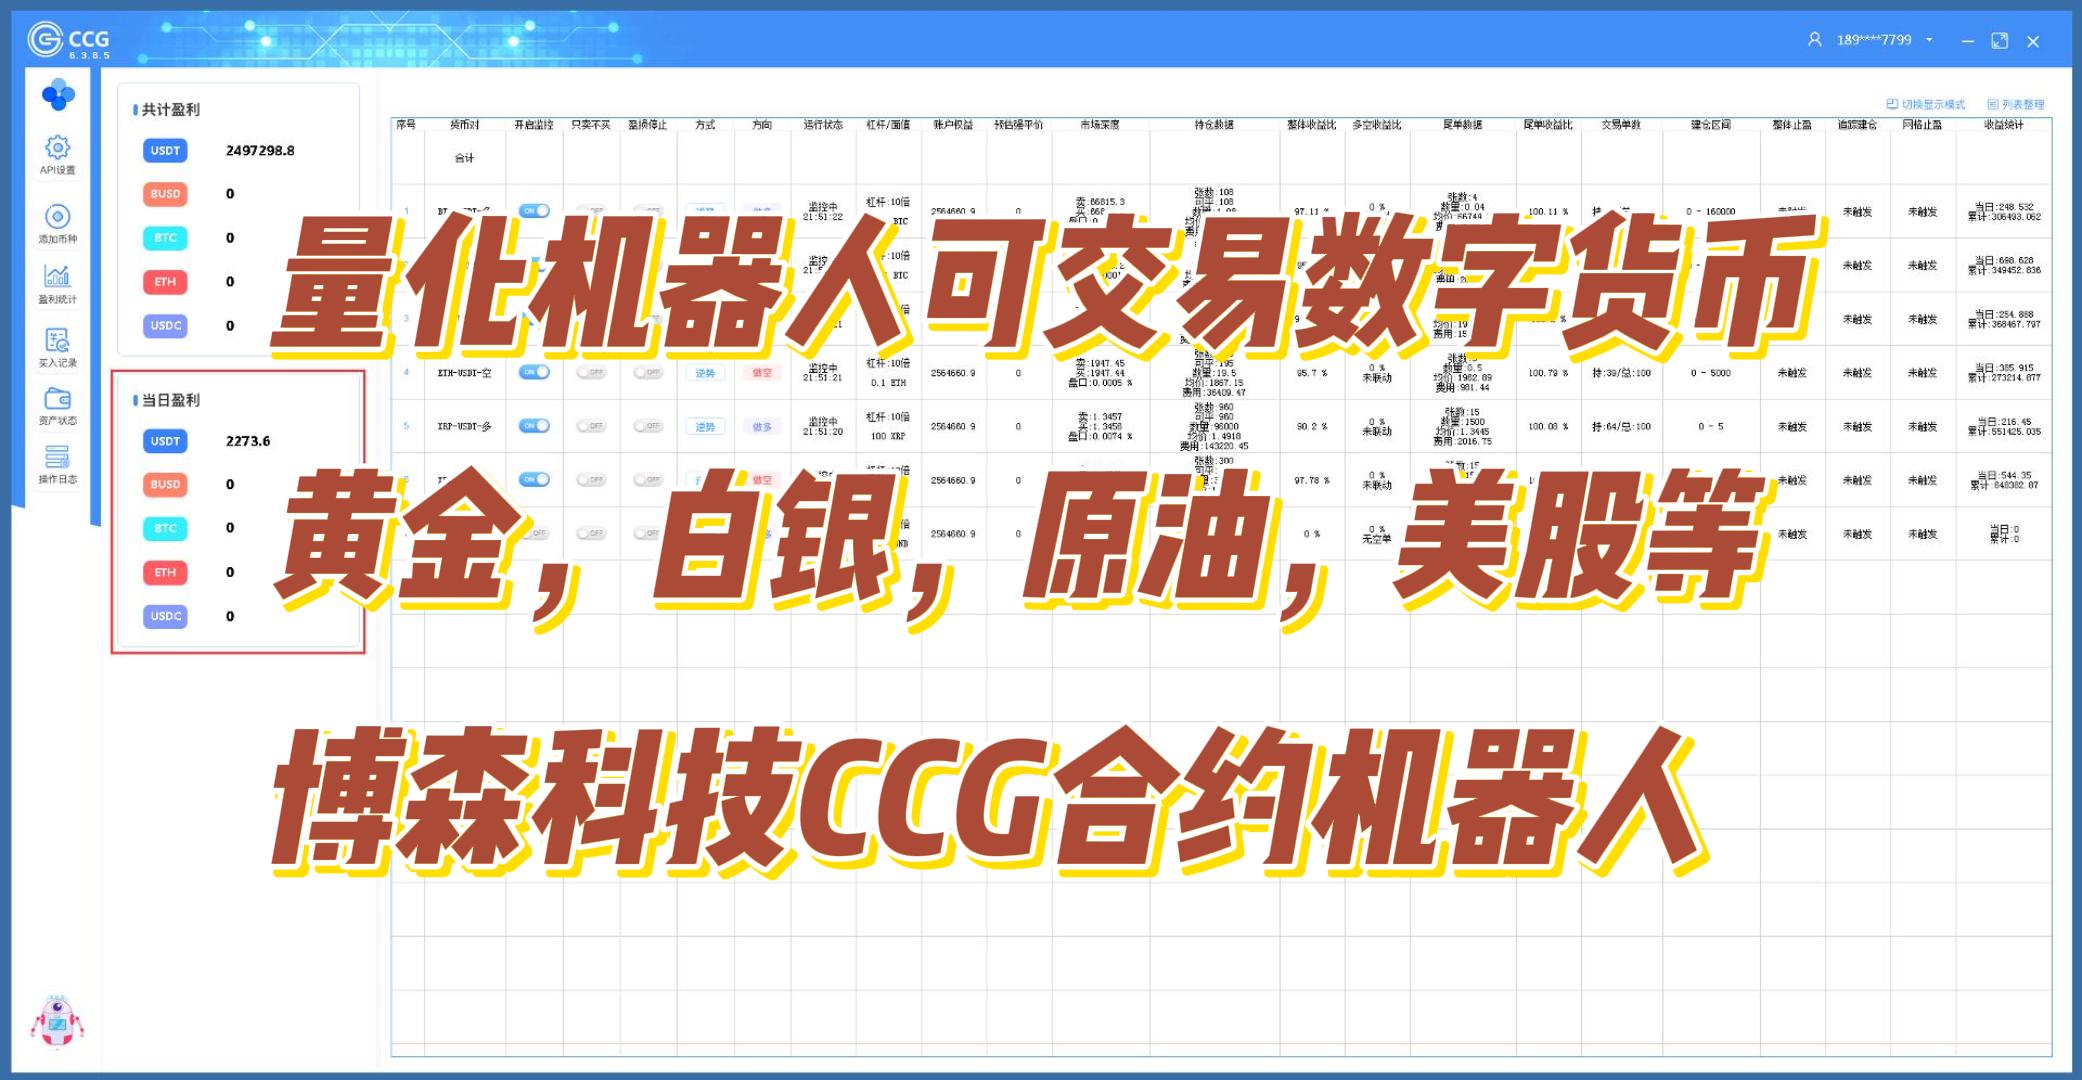The width and height of the screenshot is (2082, 1080).
Task: Click the blue clover home icon
Action: pos(58,95)
